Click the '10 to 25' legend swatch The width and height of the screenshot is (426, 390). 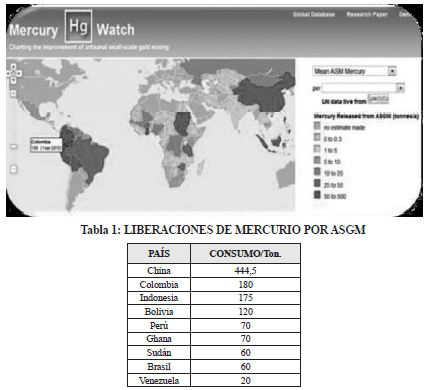[x=317, y=172]
